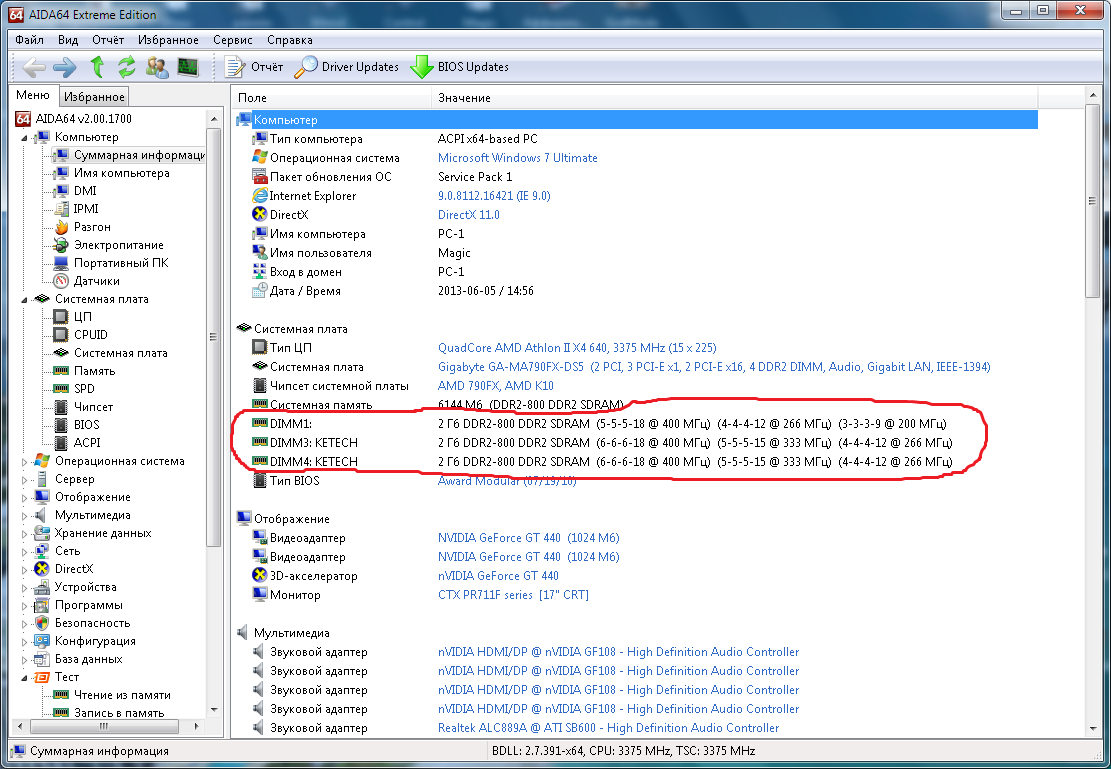Image resolution: width=1111 pixels, height=769 pixels.
Task: Click the sidebar scroll down arrow
Action: tap(214, 709)
